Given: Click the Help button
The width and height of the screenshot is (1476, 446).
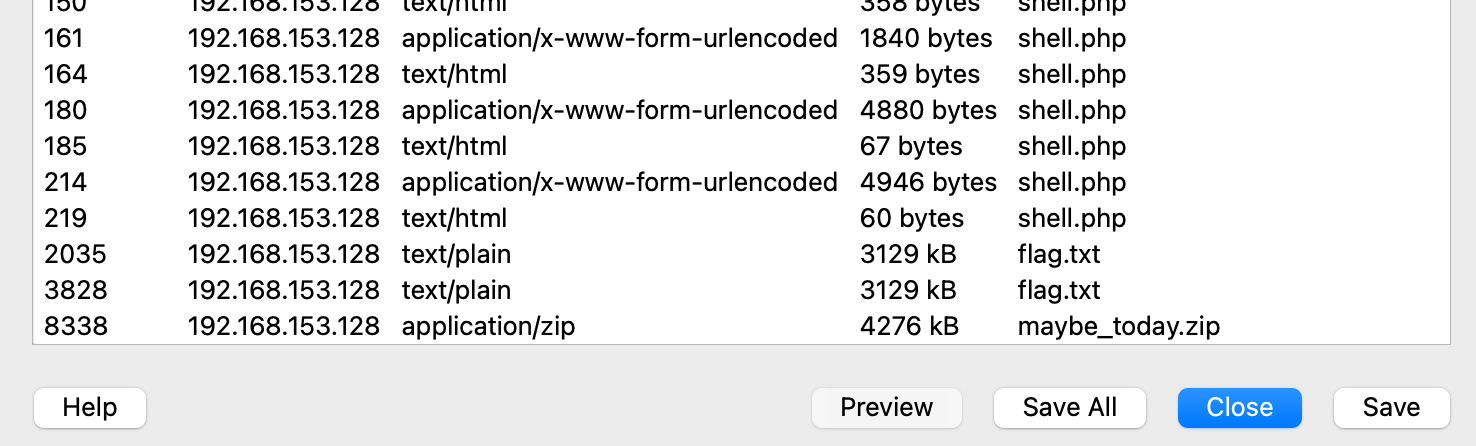Looking at the screenshot, I should [90, 408].
